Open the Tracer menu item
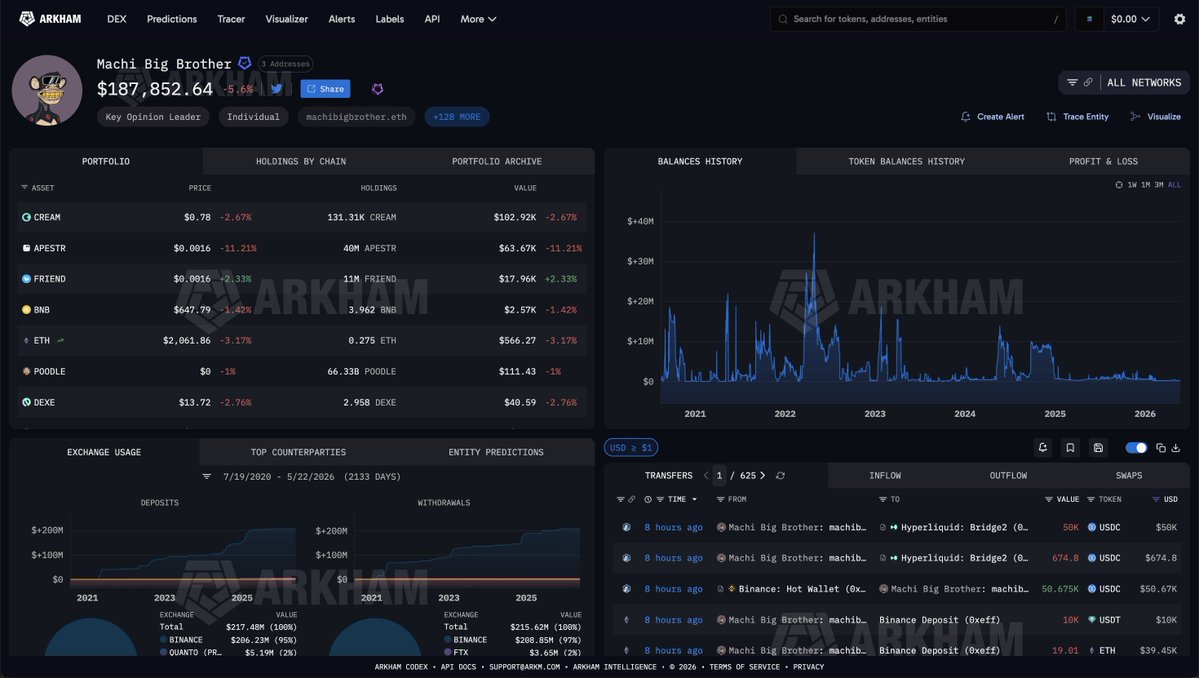1199x678 pixels. (231, 19)
